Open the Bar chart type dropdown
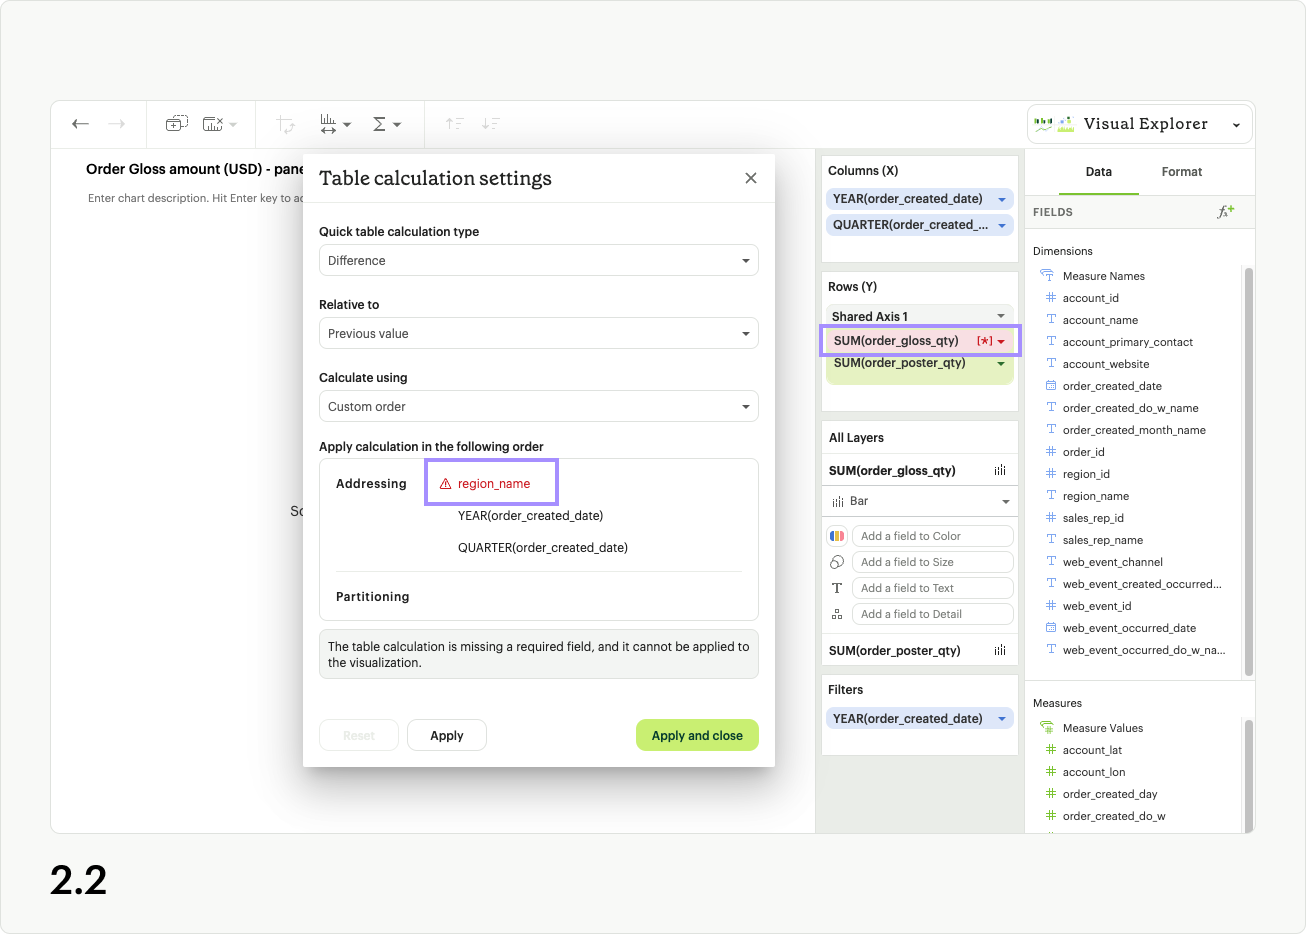Image resolution: width=1306 pixels, height=934 pixels. [x=919, y=501]
